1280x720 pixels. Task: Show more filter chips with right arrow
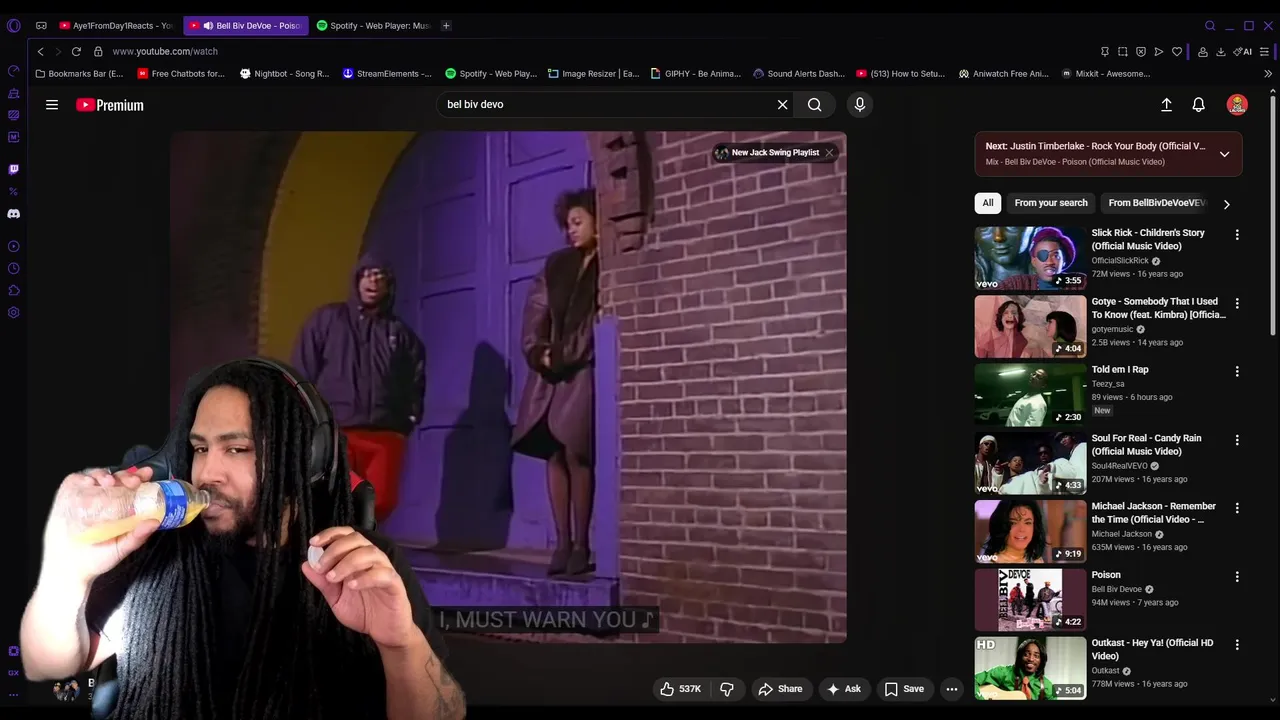pyautogui.click(x=1226, y=204)
